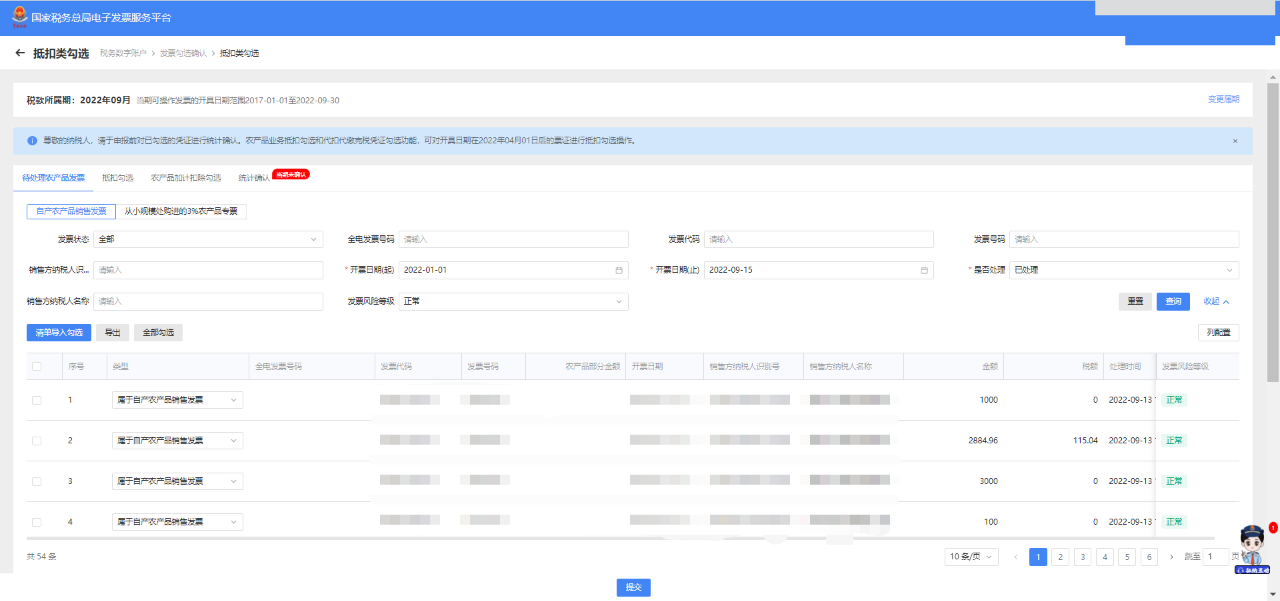Toggle the select-all checkbox in table header

click(x=37, y=367)
